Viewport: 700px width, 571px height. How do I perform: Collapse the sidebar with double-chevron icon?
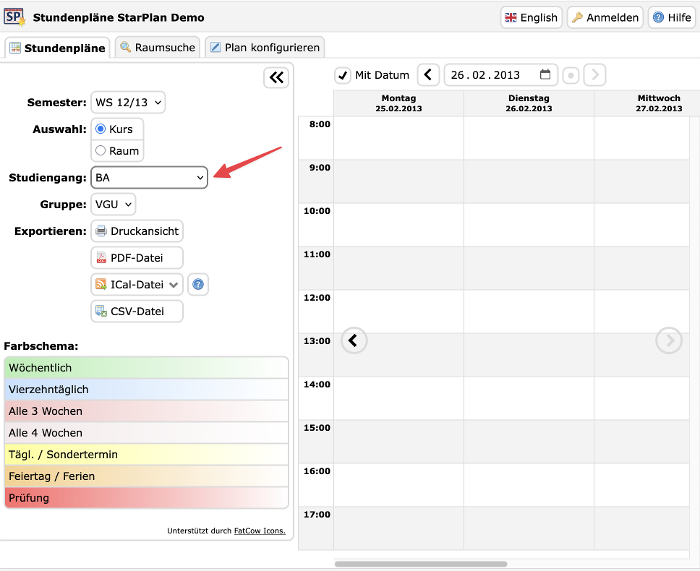click(x=276, y=78)
